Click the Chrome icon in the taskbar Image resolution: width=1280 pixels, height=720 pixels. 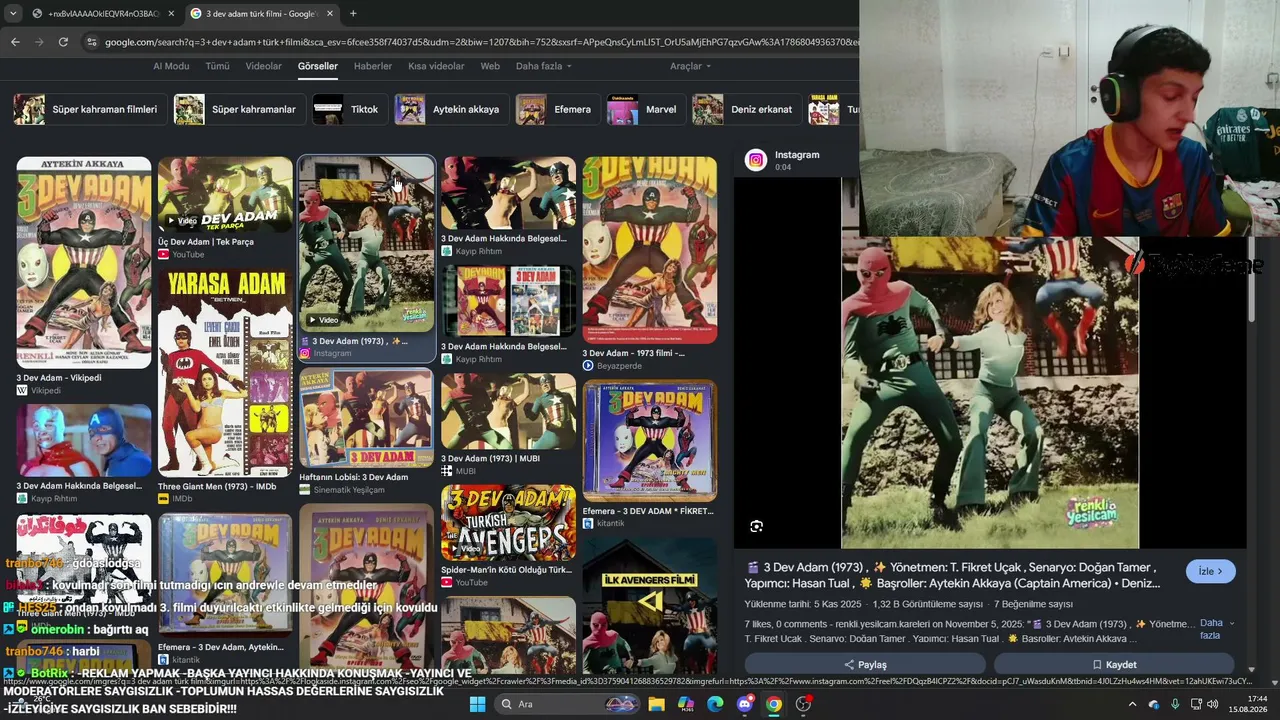click(x=774, y=704)
